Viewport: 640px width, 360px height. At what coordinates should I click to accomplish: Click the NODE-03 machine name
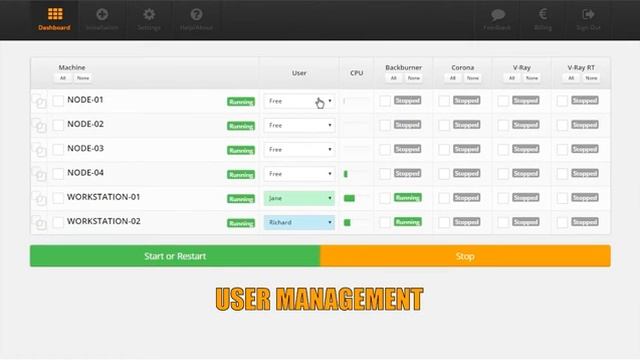[85, 148]
